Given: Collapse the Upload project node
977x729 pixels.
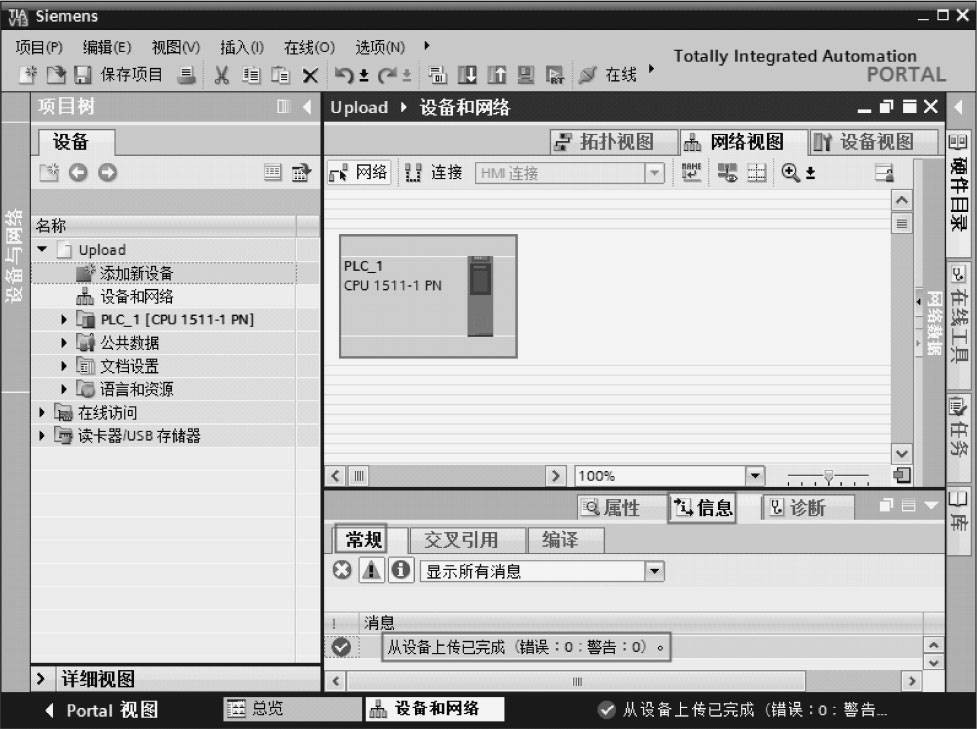Looking at the screenshot, I should click(42, 249).
